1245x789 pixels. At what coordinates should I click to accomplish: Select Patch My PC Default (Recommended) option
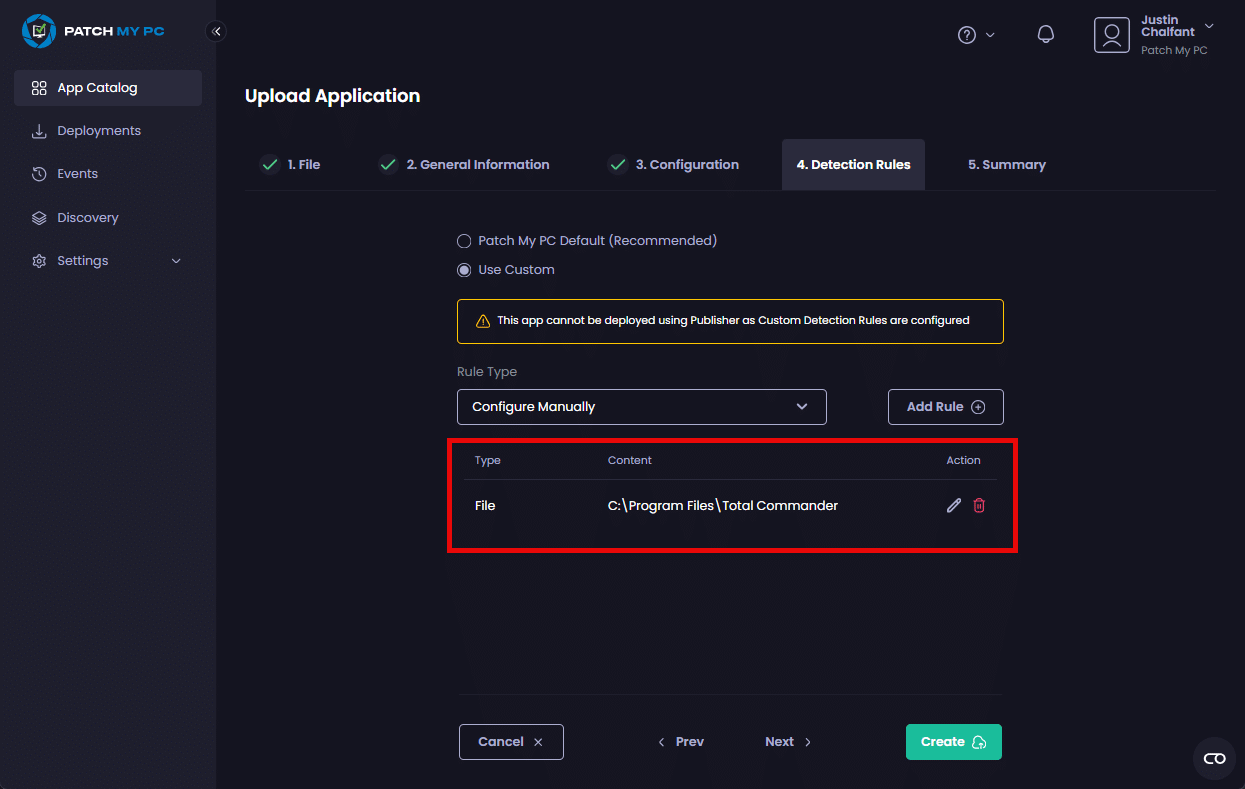pos(464,241)
